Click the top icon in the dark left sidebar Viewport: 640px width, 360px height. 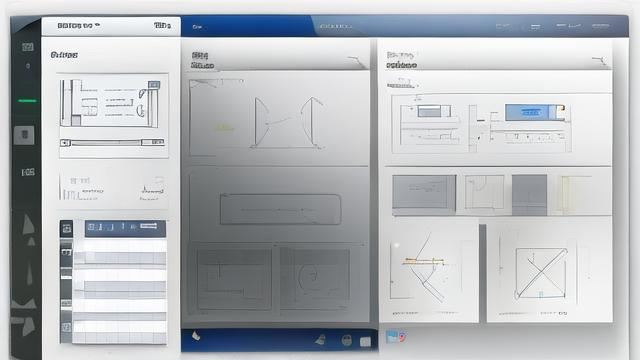tap(28, 47)
